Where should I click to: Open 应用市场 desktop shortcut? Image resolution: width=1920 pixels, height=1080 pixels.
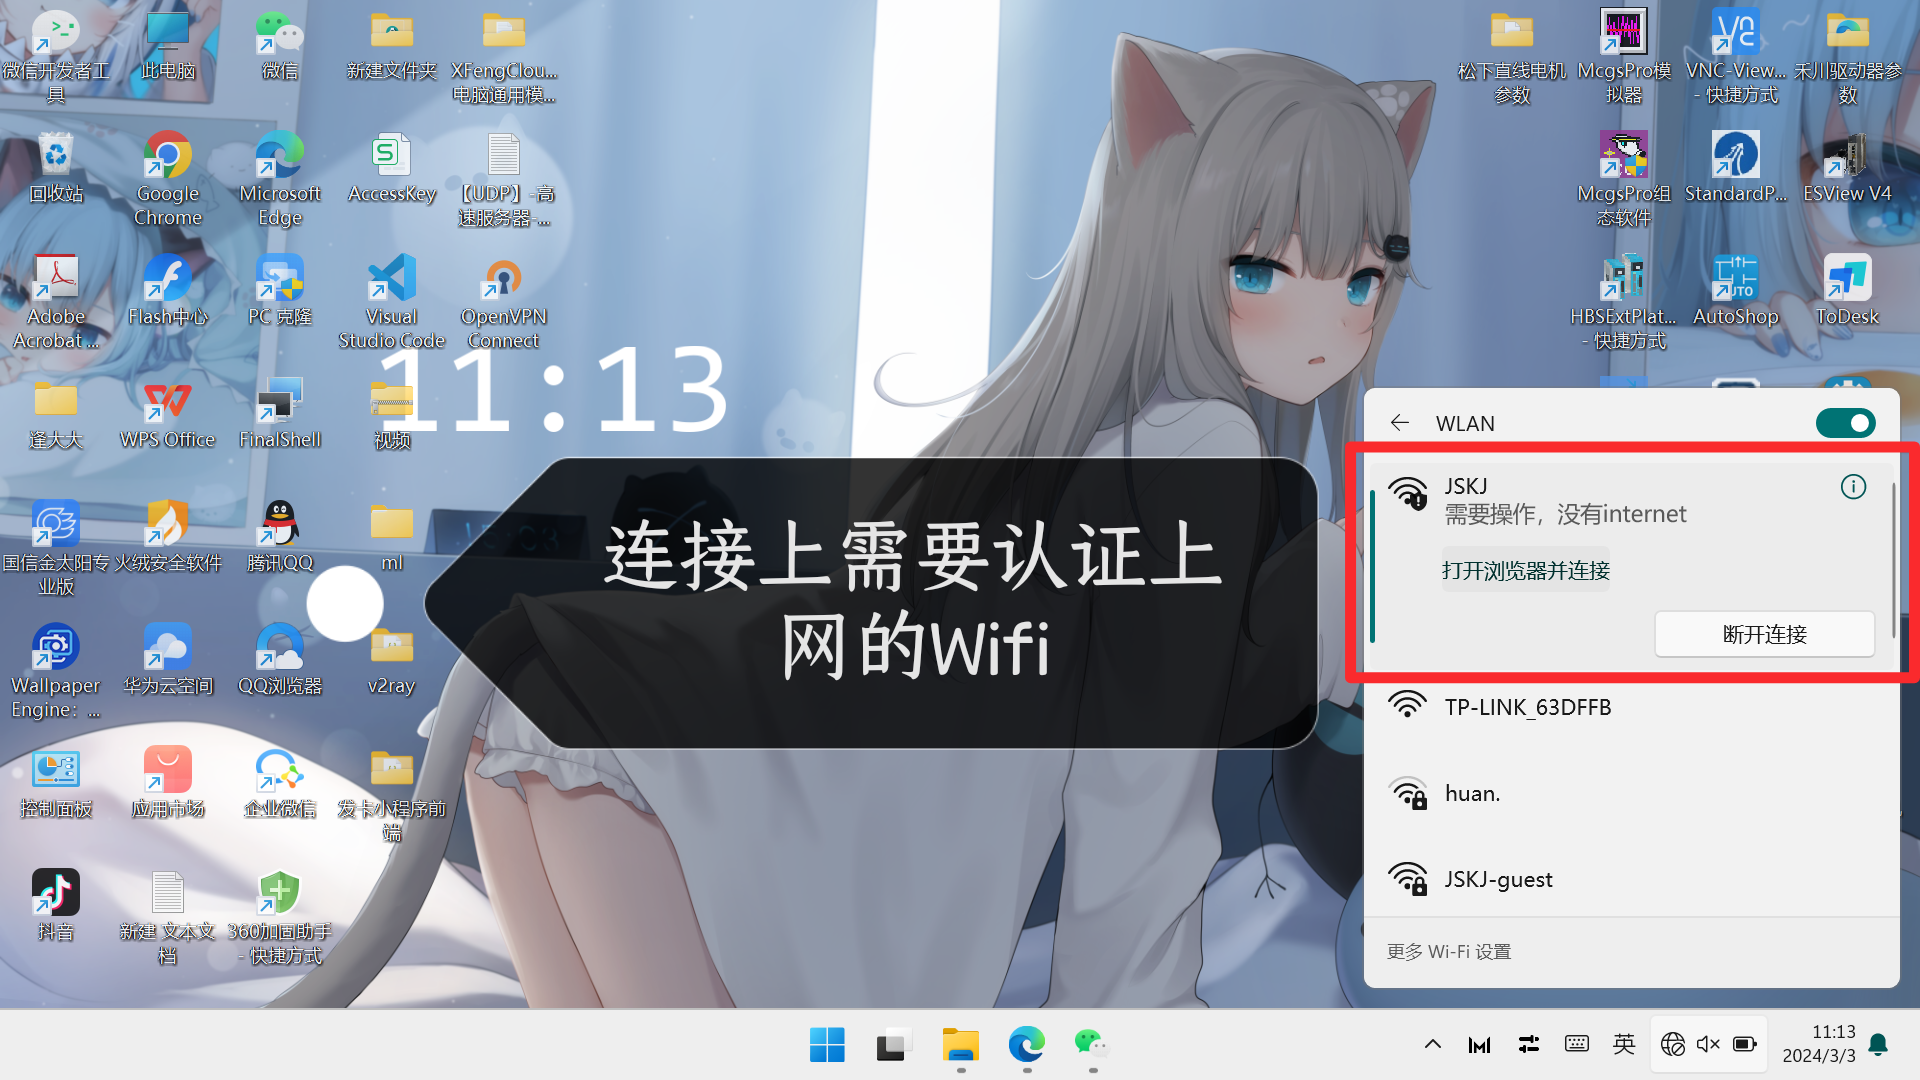(168, 783)
